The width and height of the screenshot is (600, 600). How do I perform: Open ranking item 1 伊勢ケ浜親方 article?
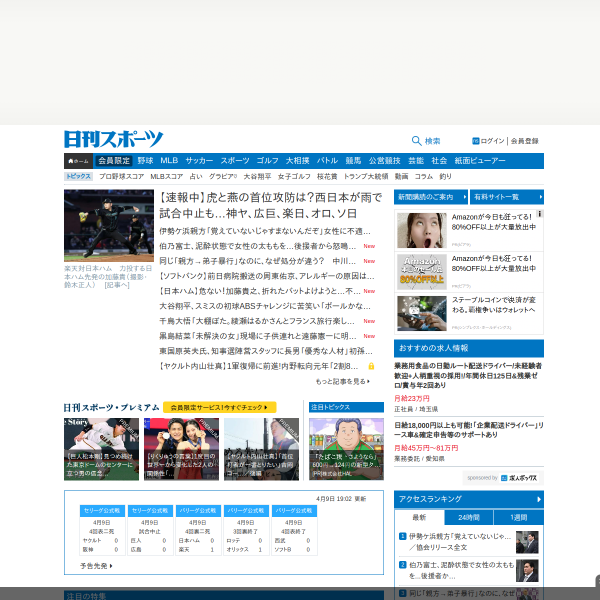coord(460,542)
